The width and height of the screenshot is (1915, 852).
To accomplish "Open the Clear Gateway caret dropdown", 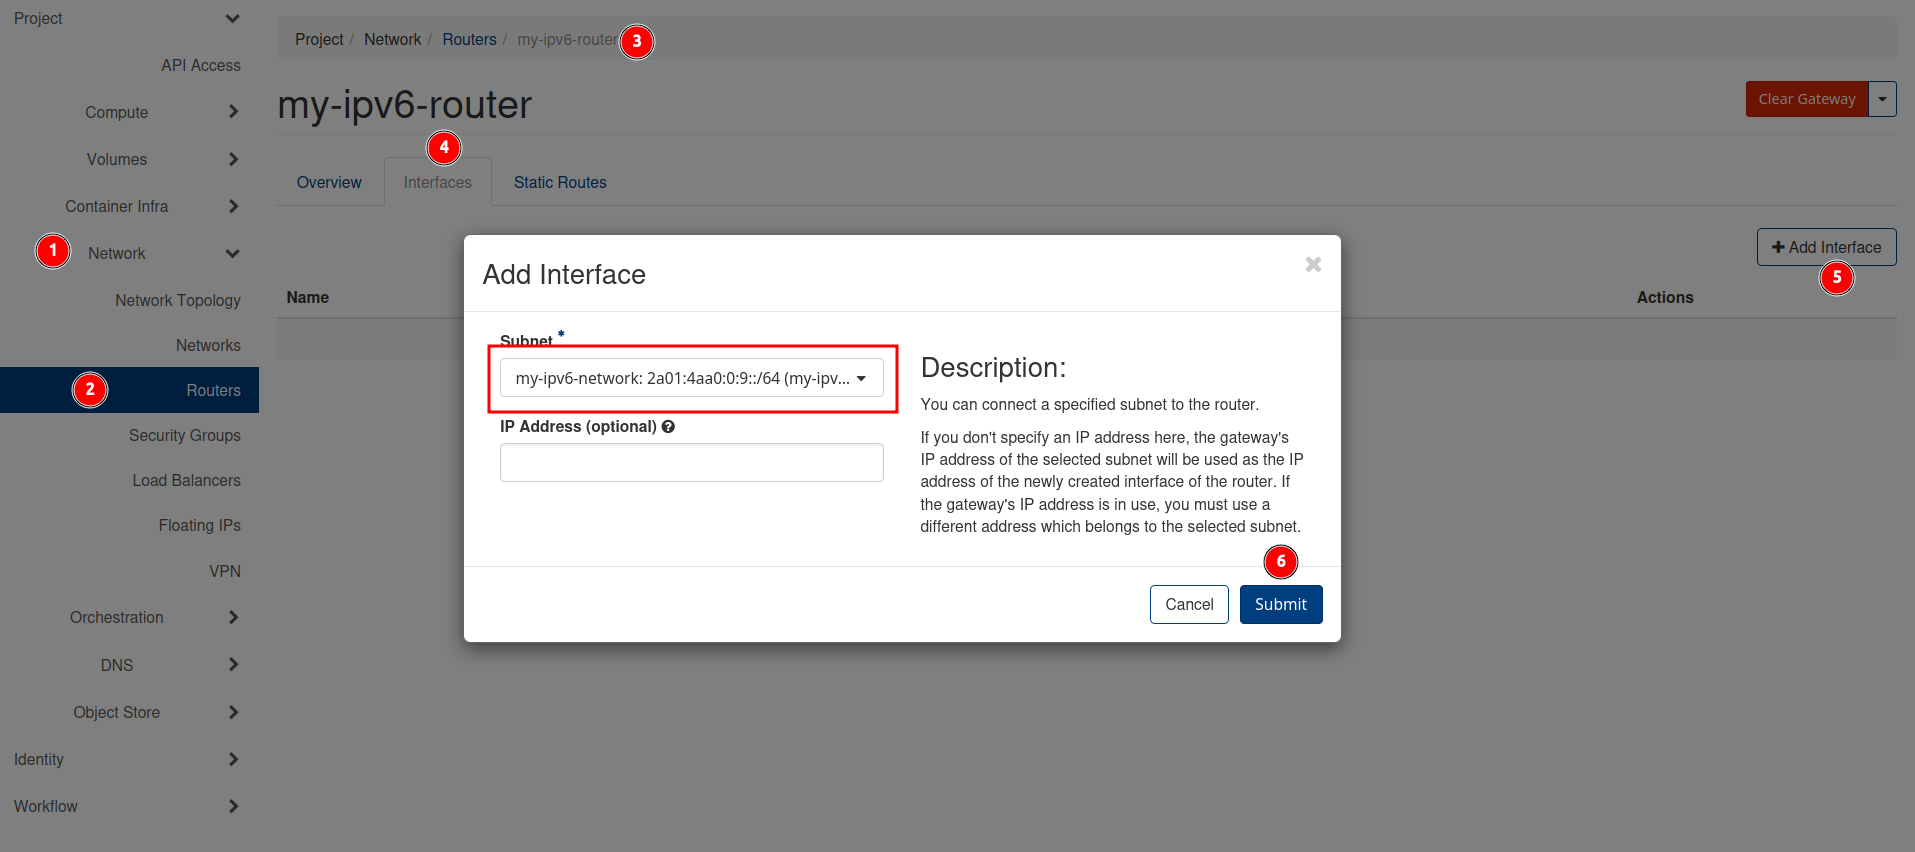I will pos(1882,99).
